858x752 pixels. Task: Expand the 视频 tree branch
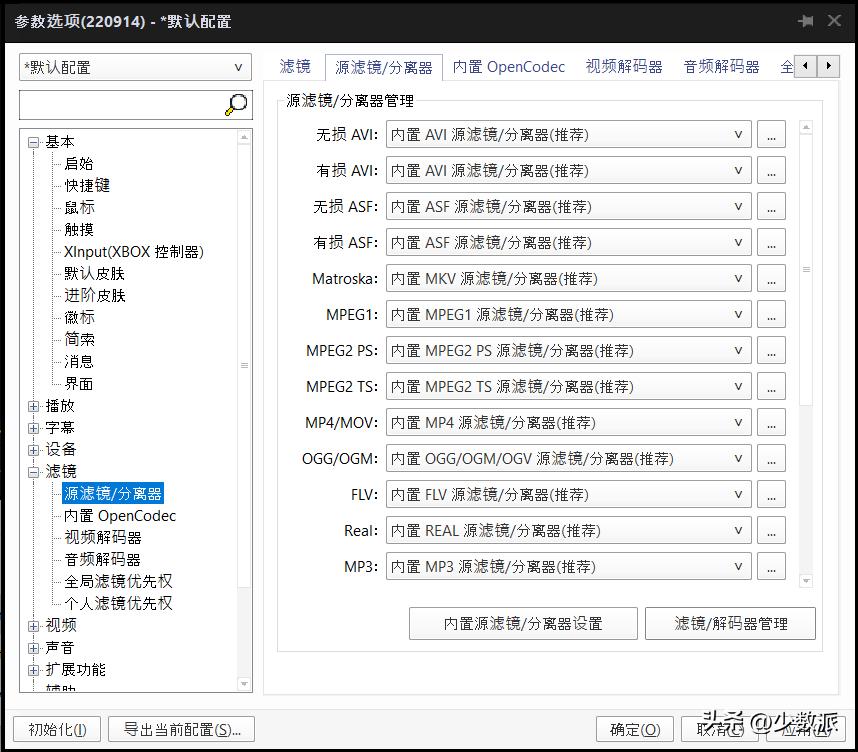click(x=34, y=625)
